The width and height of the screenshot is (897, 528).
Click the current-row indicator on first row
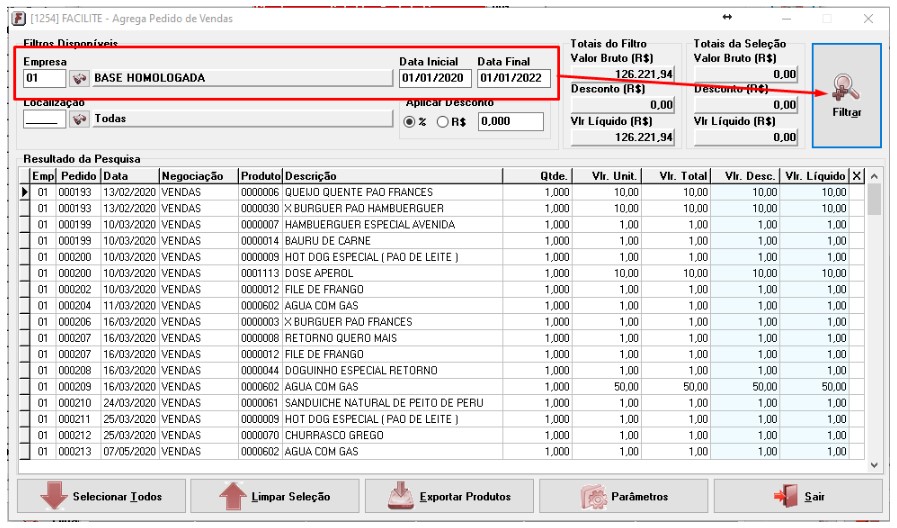point(25,192)
